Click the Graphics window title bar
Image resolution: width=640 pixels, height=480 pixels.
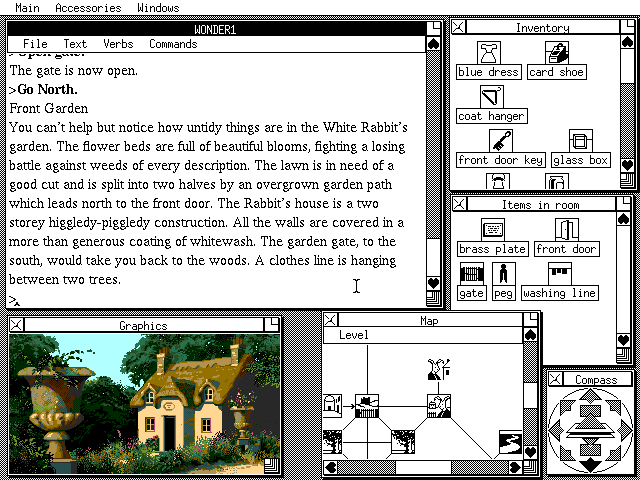[x=144, y=325]
